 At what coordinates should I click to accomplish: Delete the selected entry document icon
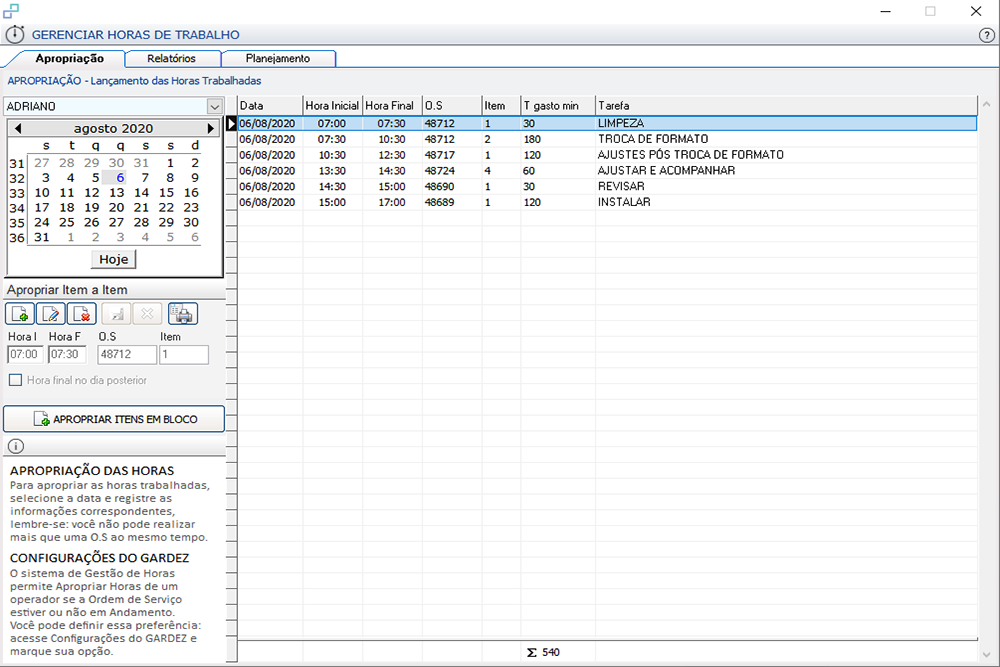click(x=82, y=314)
